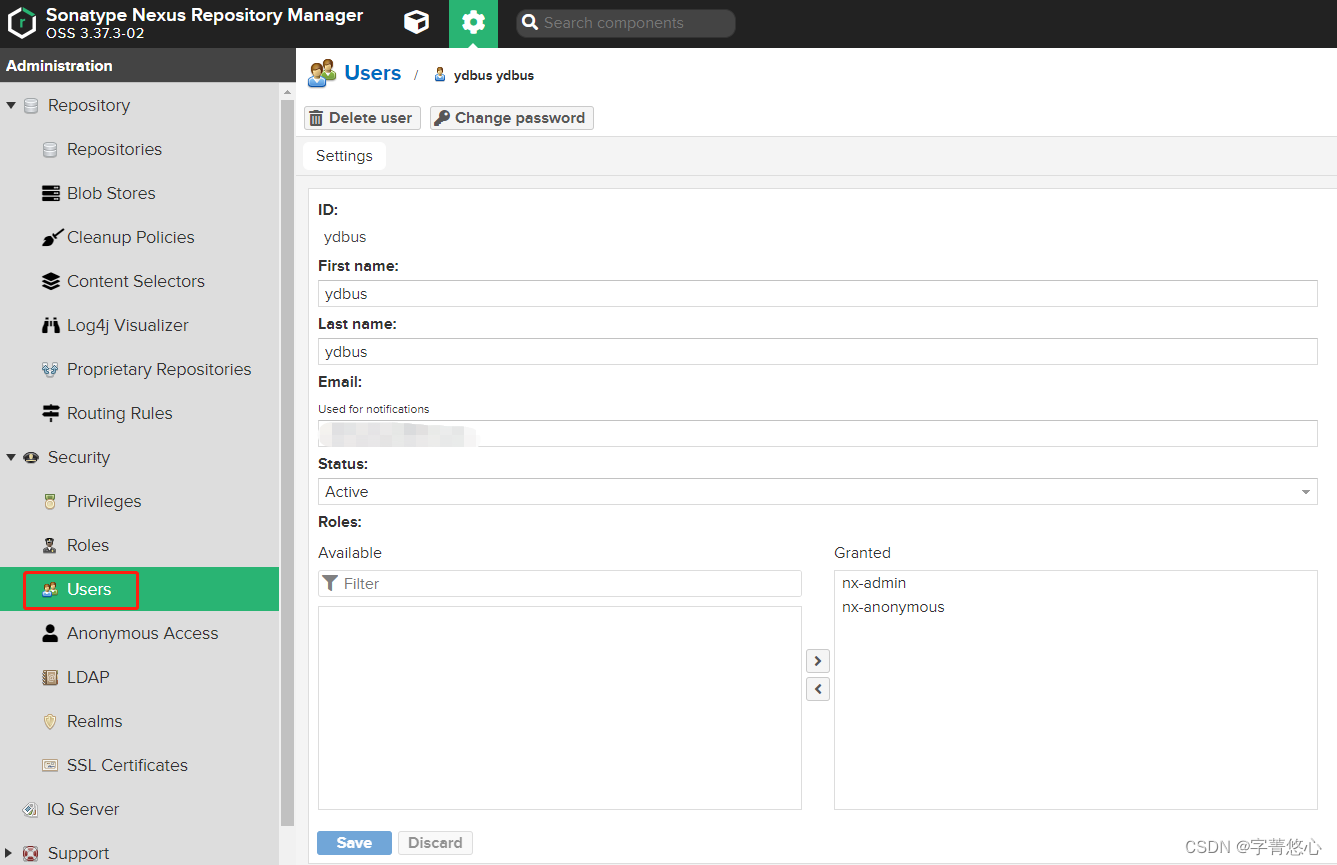
Task: Click the Search components field
Action: (x=625, y=23)
